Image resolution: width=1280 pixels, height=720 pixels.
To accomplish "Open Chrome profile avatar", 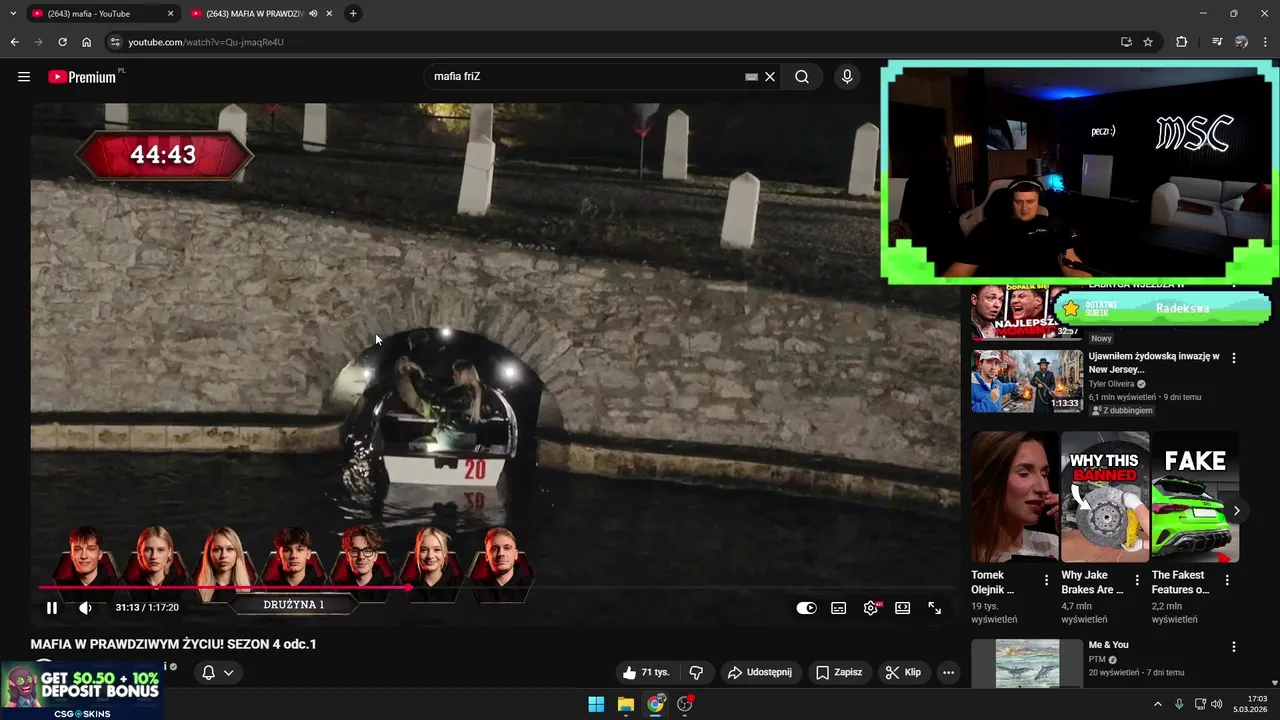I will (1241, 42).
